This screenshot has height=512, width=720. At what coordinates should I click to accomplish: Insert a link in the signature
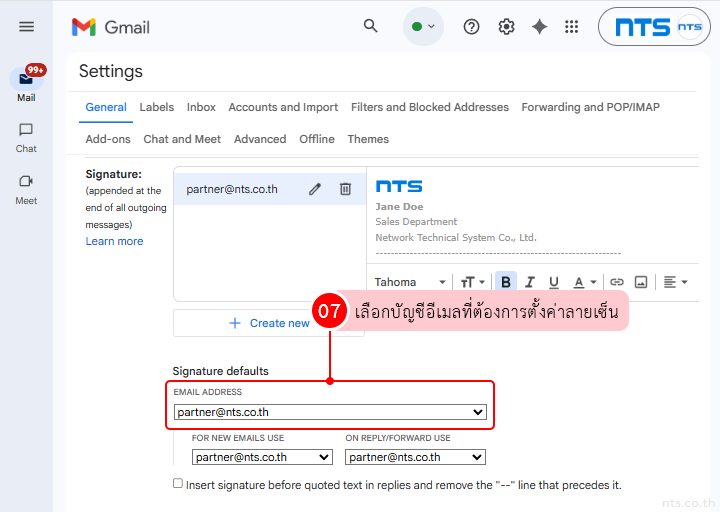pos(616,282)
